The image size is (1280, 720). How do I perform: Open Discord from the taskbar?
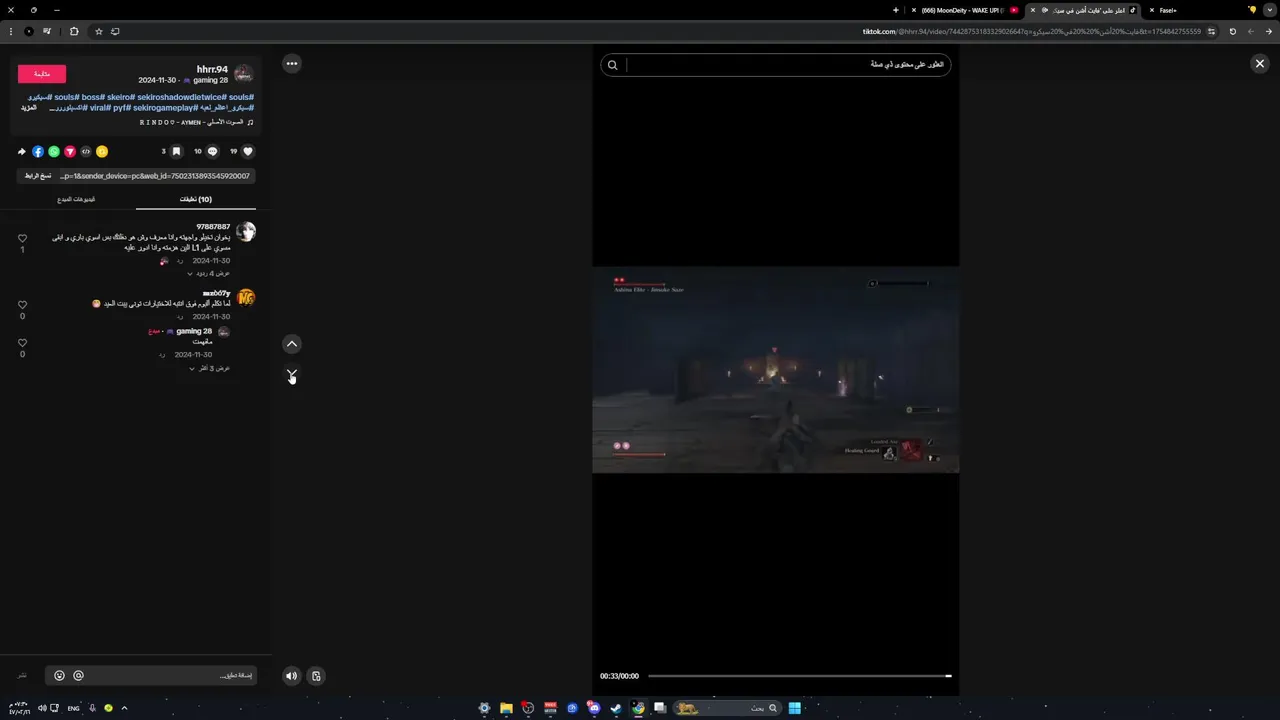pos(594,708)
